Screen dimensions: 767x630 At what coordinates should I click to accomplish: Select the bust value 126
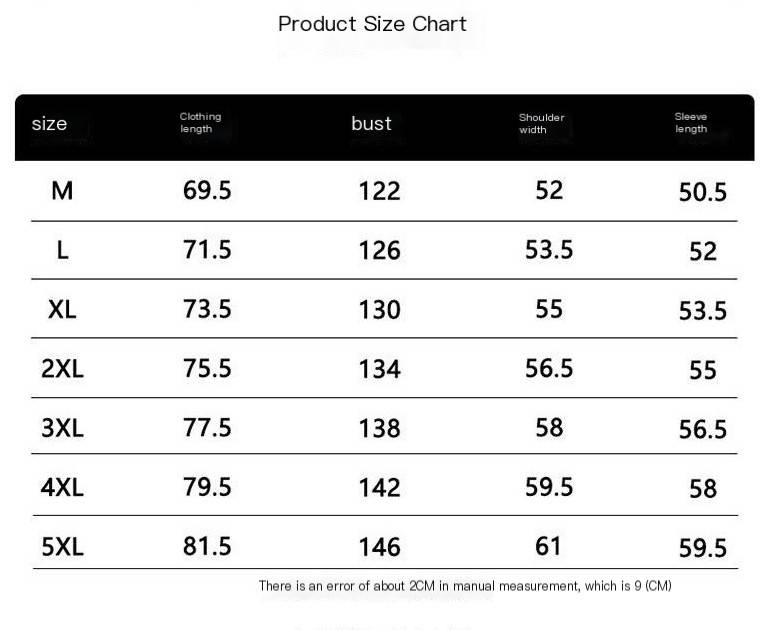pyautogui.click(x=379, y=250)
